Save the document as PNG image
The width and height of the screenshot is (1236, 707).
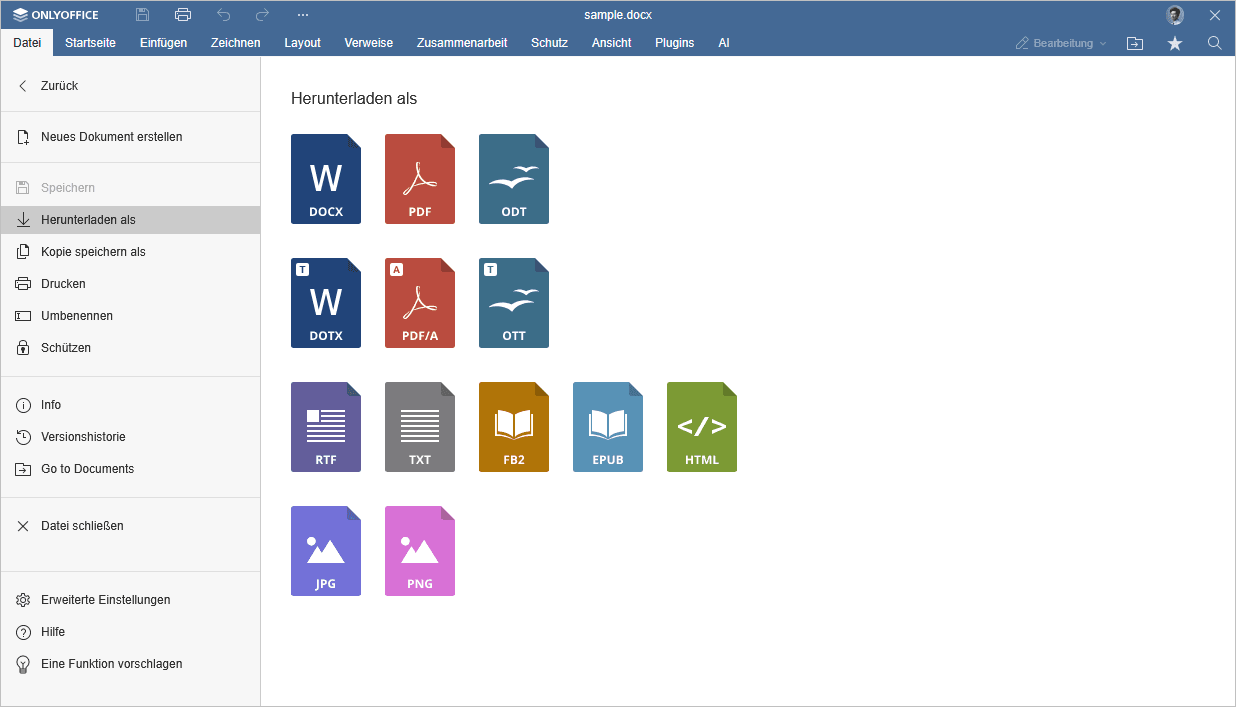(420, 551)
